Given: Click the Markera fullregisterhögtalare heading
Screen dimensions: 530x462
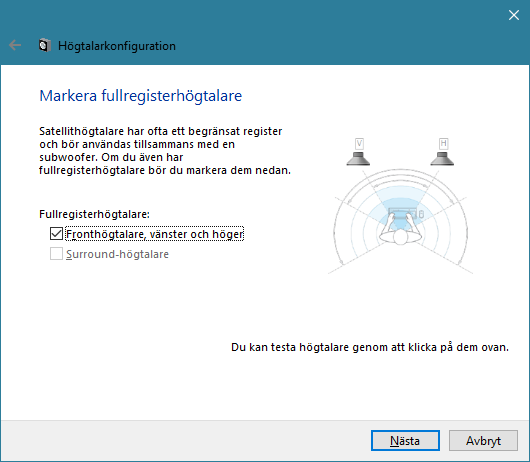Looking at the screenshot, I should (x=141, y=96).
